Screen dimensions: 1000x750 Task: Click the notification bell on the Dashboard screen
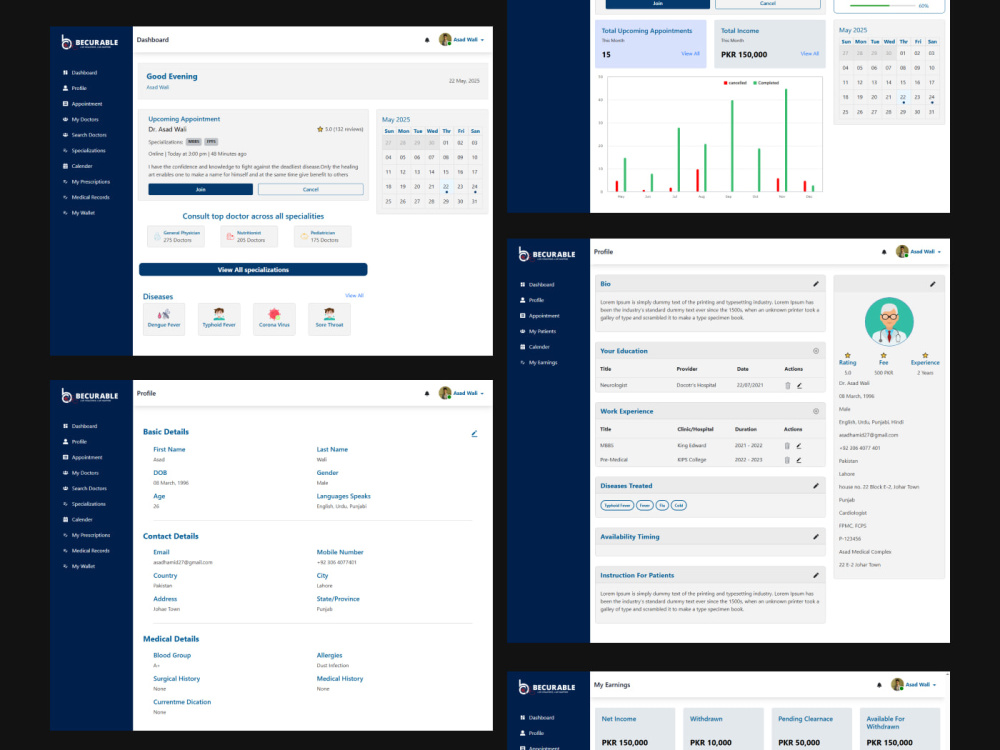tap(427, 40)
